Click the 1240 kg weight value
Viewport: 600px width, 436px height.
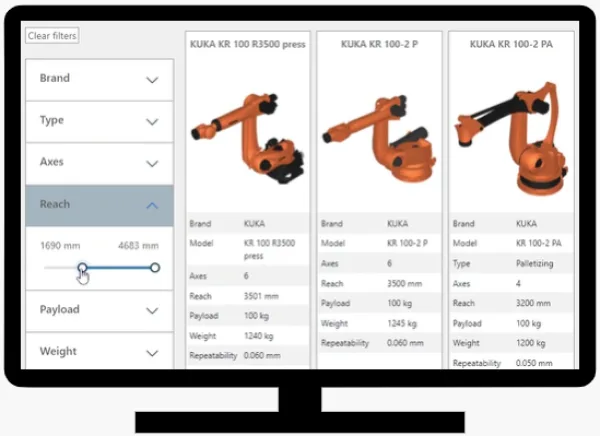(259, 336)
